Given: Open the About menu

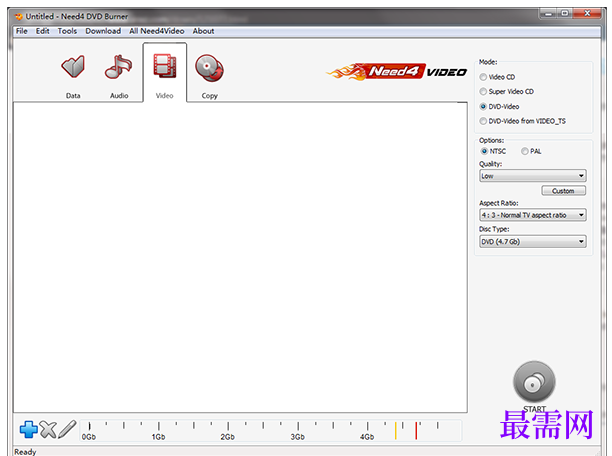Looking at the screenshot, I should (203, 31).
